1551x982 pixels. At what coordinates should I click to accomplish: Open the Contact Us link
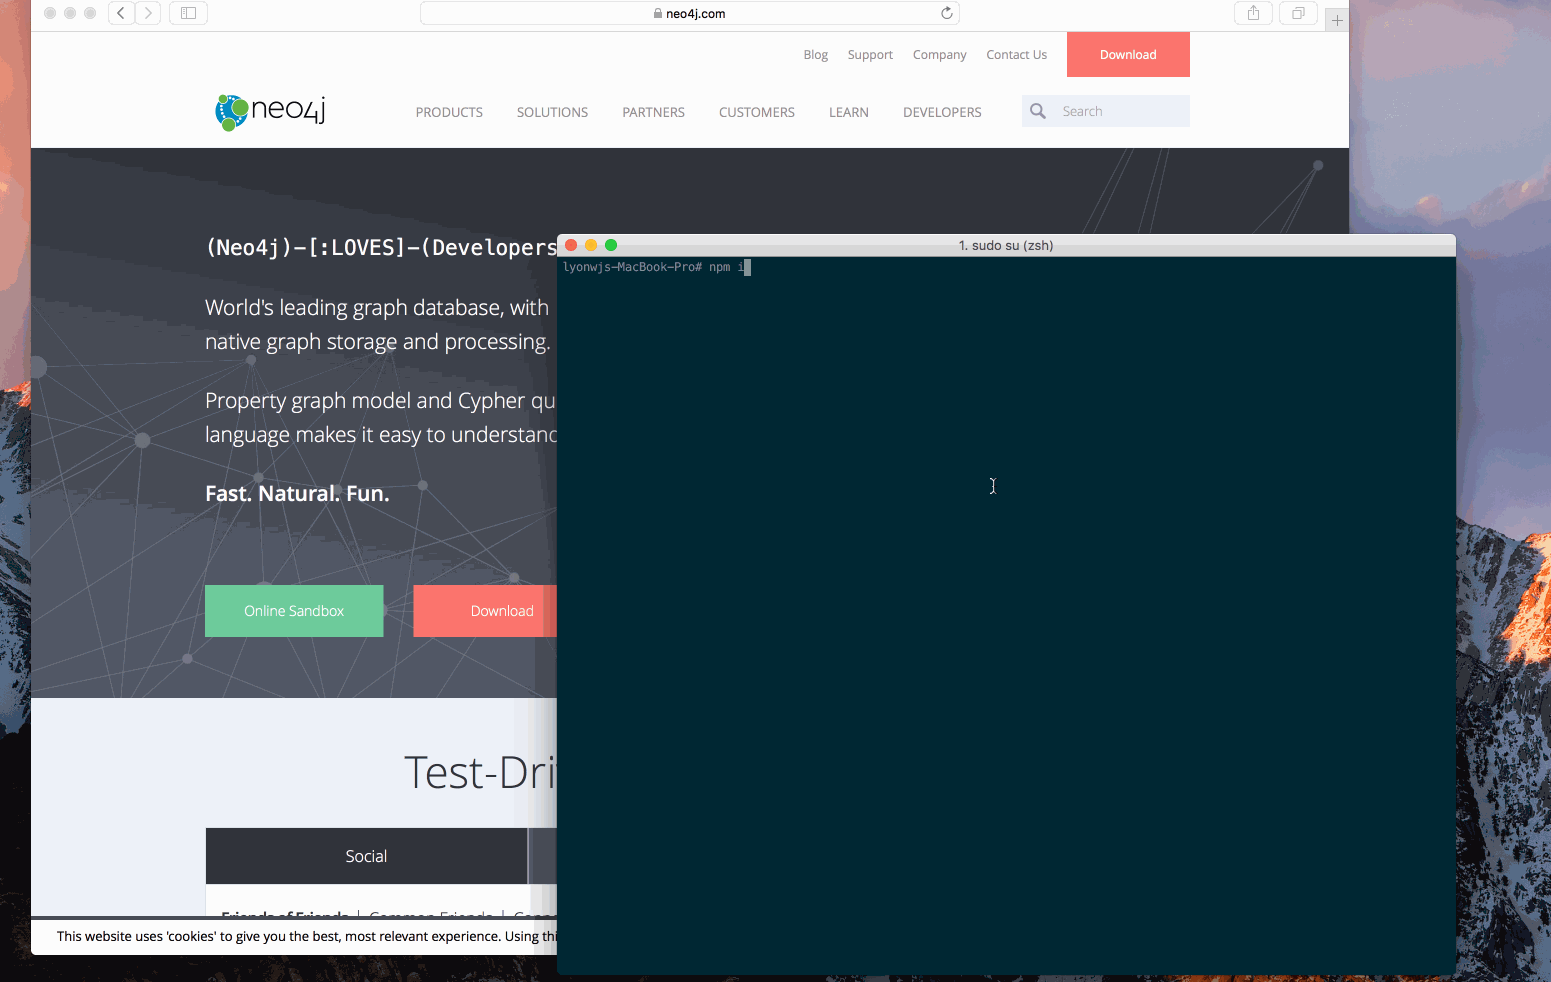tap(1016, 55)
